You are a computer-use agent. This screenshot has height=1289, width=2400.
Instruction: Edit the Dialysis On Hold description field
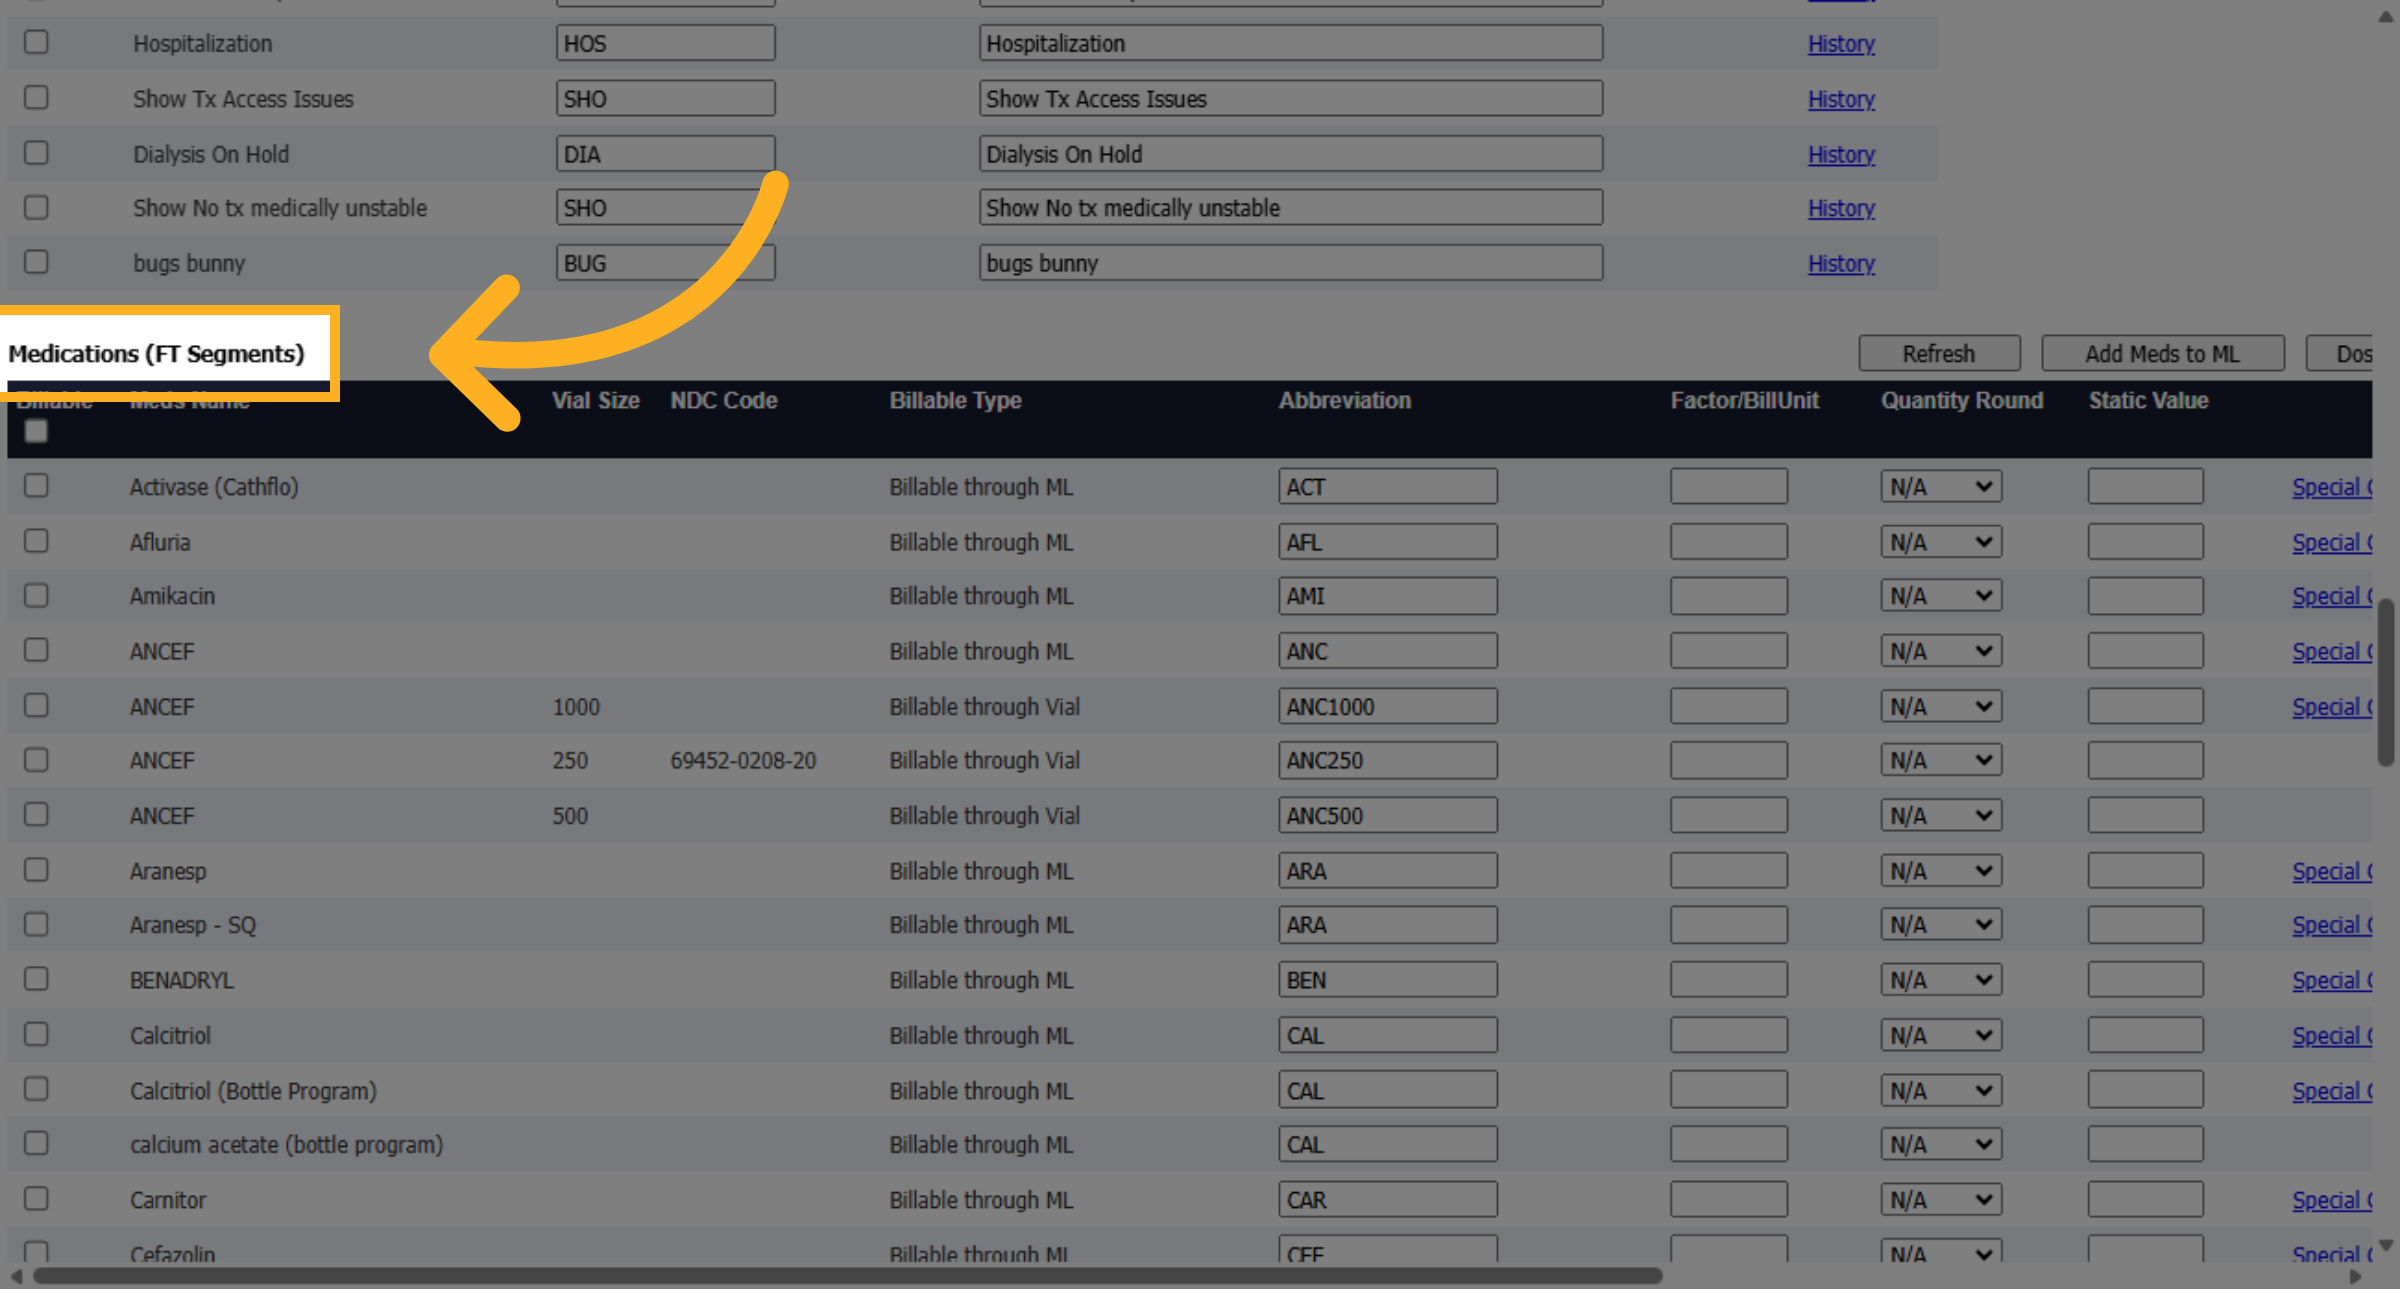pyautogui.click(x=1291, y=154)
